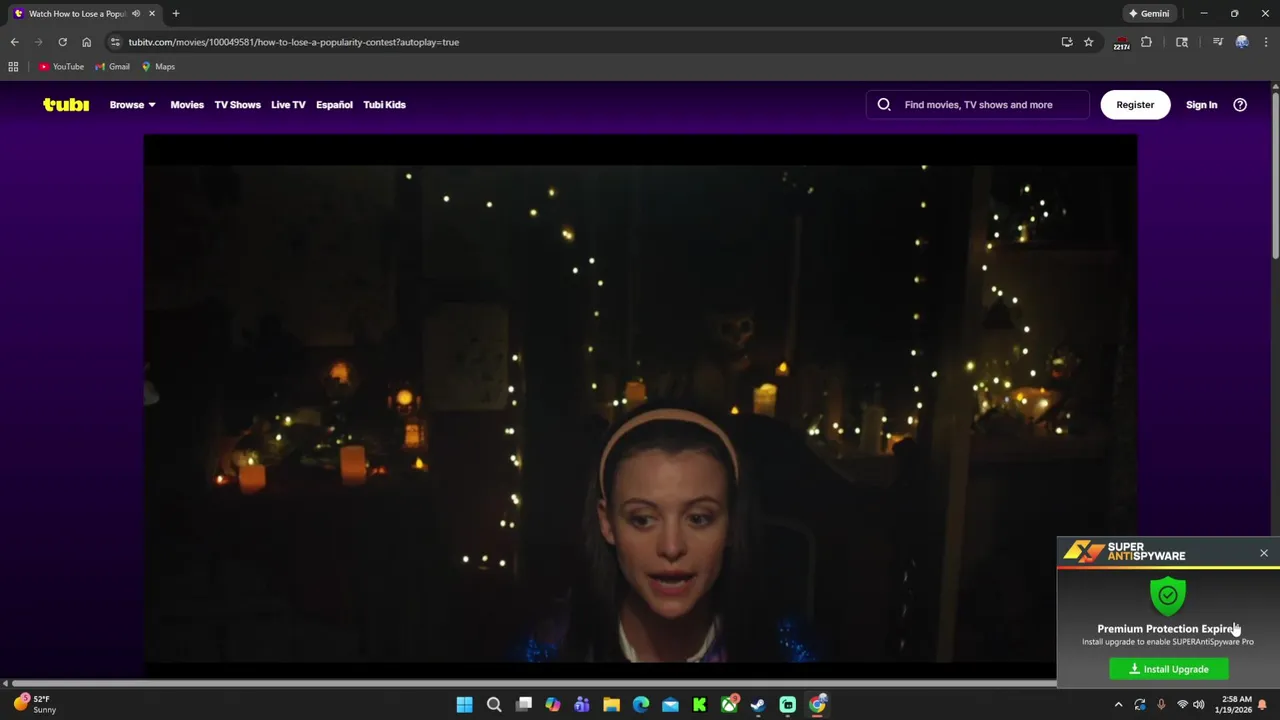The image size is (1280, 720).
Task: Bookmark this tab with the star icon
Action: 1089,42
